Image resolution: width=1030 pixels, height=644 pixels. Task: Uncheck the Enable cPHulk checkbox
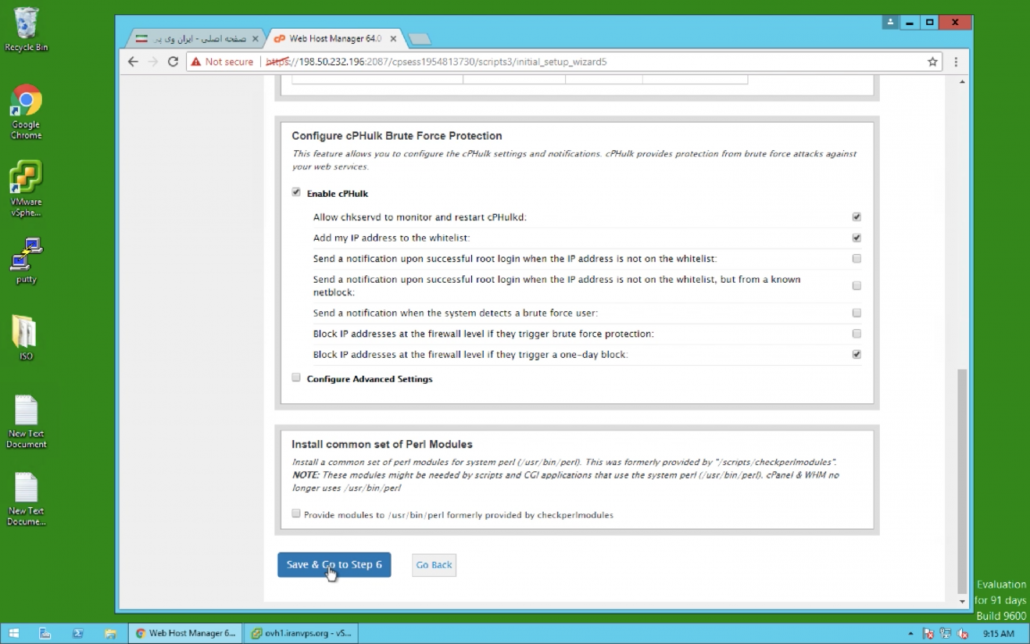296,193
